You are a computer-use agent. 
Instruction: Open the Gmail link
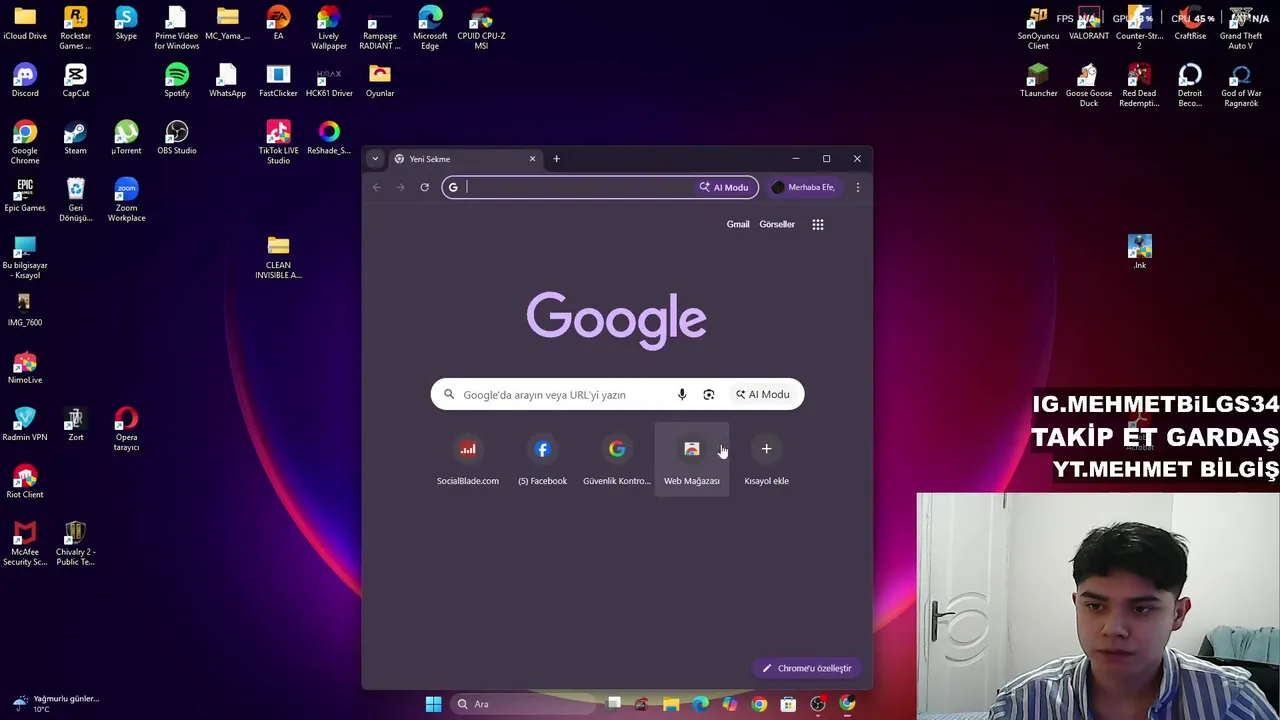pyautogui.click(x=738, y=224)
